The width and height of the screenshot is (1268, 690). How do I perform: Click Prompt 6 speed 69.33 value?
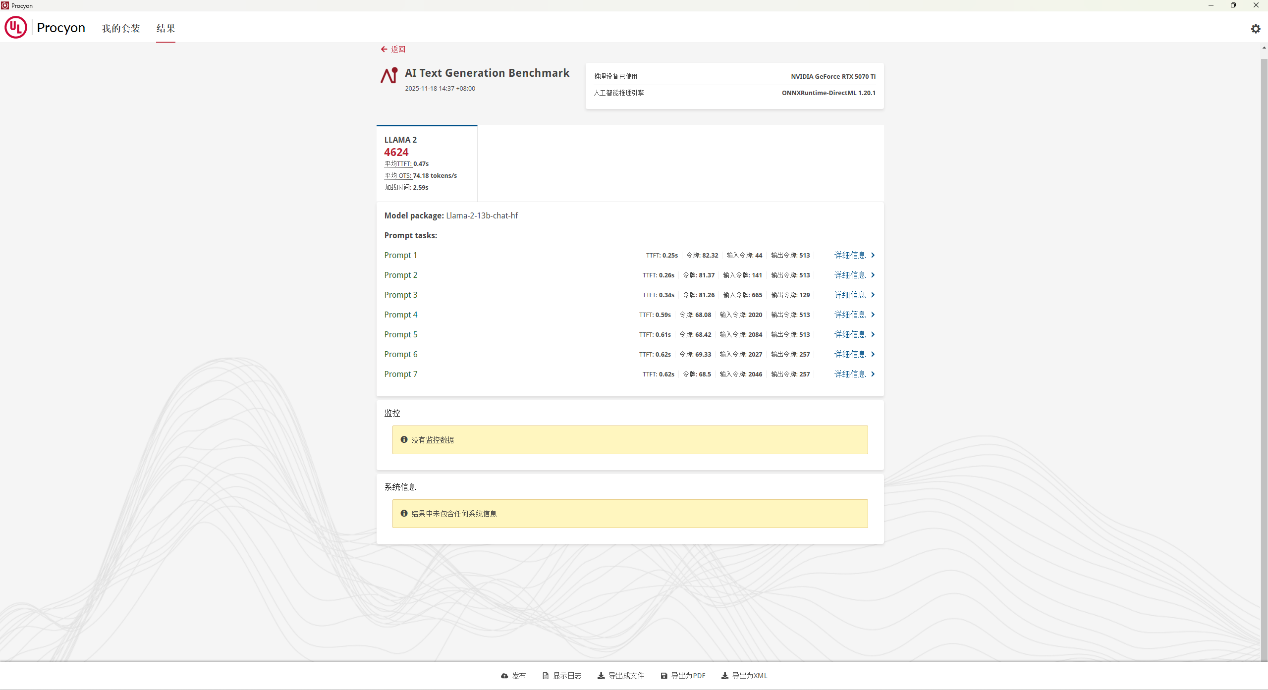(x=702, y=354)
